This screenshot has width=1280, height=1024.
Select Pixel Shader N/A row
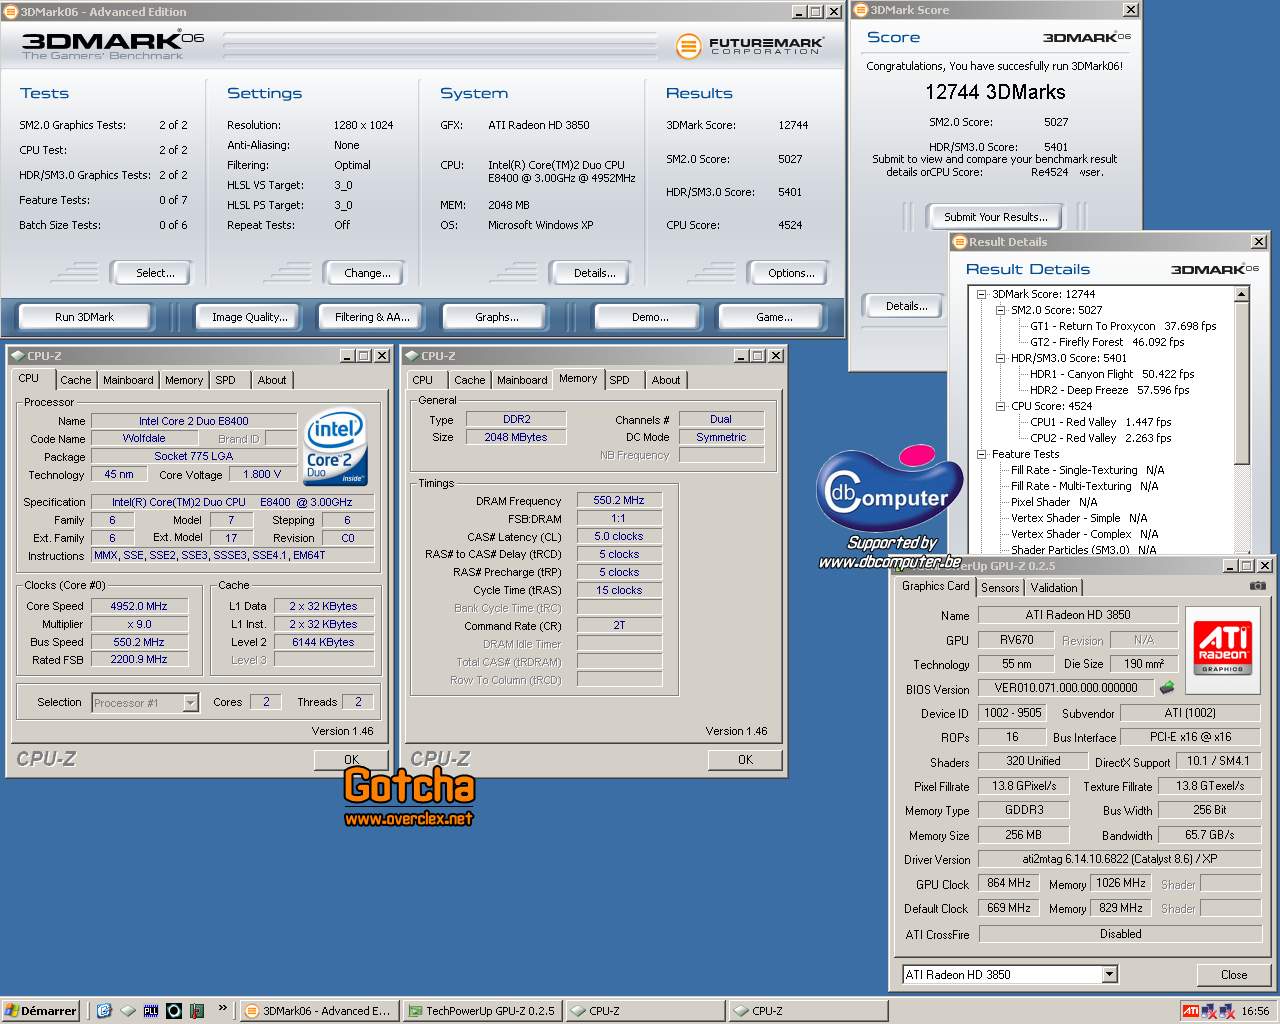(1054, 502)
